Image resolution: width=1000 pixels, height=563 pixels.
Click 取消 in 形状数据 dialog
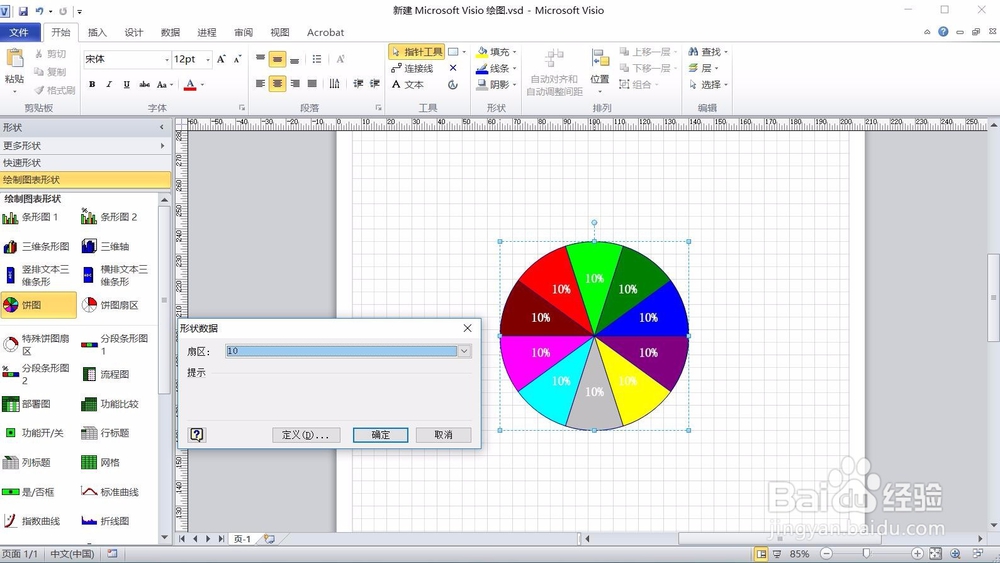pyautogui.click(x=443, y=435)
